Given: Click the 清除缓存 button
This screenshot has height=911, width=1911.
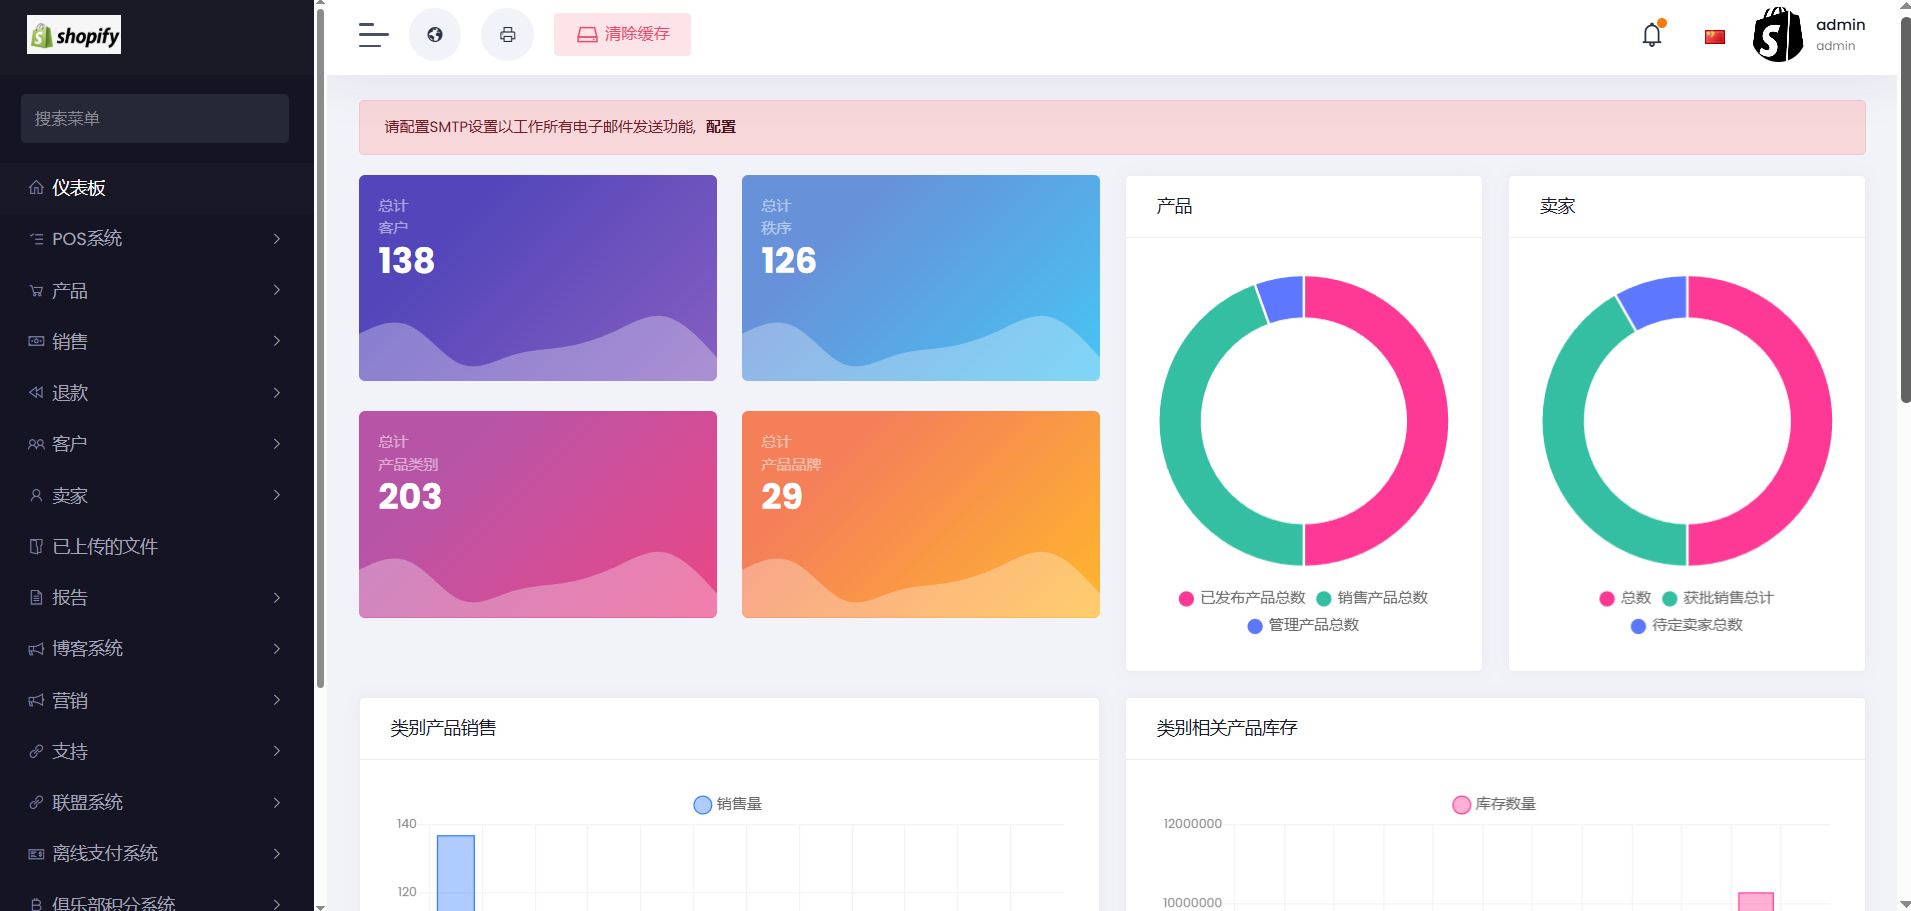Looking at the screenshot, I should [x=622, y=35].
